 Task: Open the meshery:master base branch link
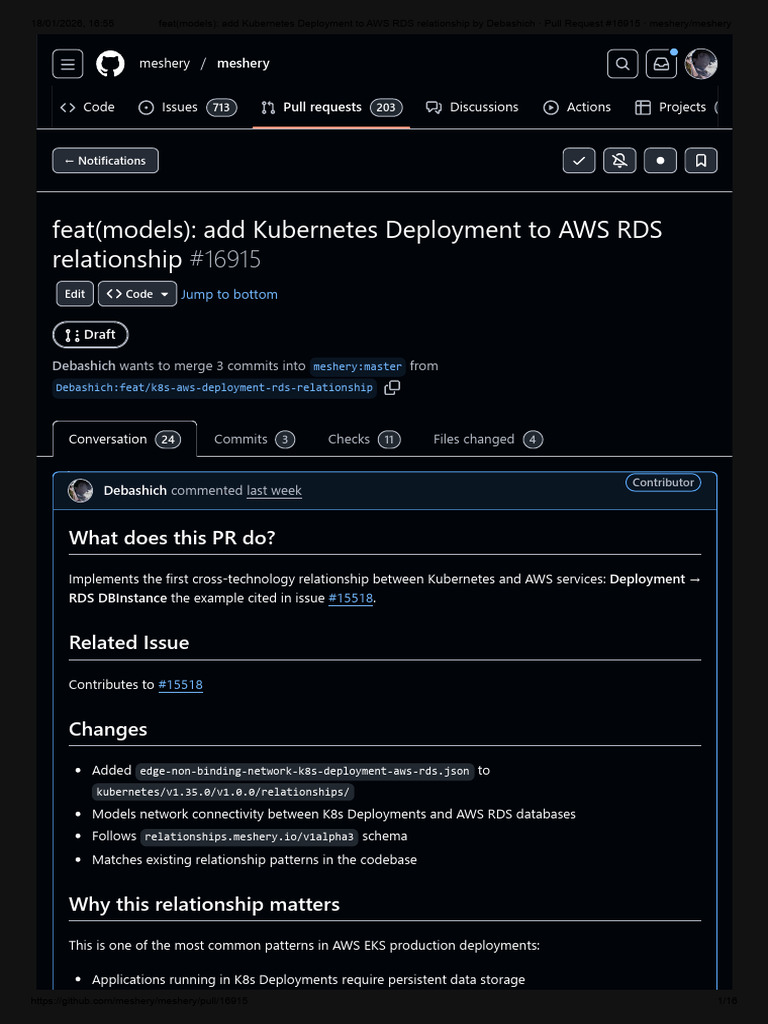[357, 366]
